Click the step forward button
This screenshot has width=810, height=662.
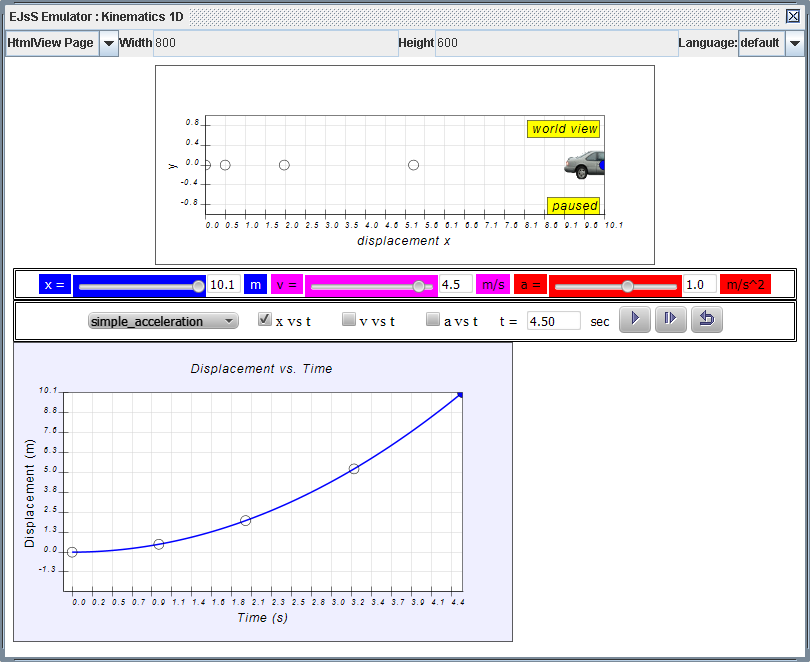coord(670,320)
